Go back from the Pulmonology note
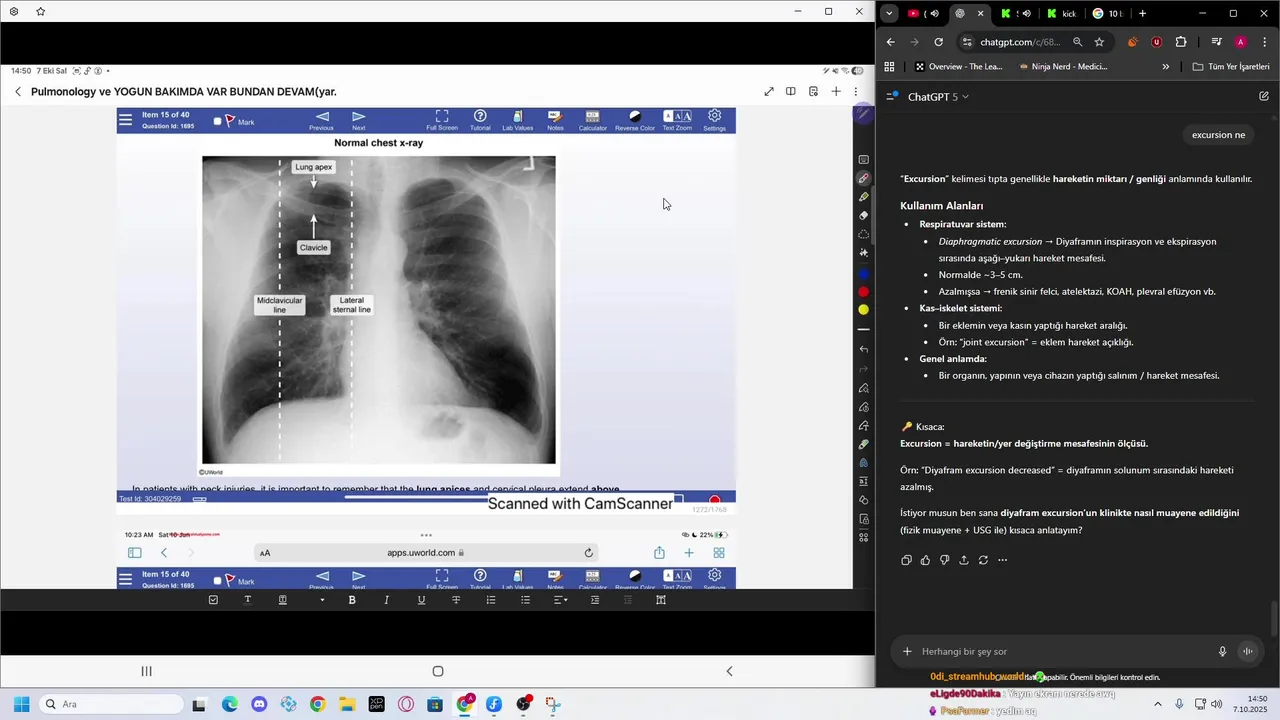This screenshot has height=720, width=1280. tap(18, 92)
